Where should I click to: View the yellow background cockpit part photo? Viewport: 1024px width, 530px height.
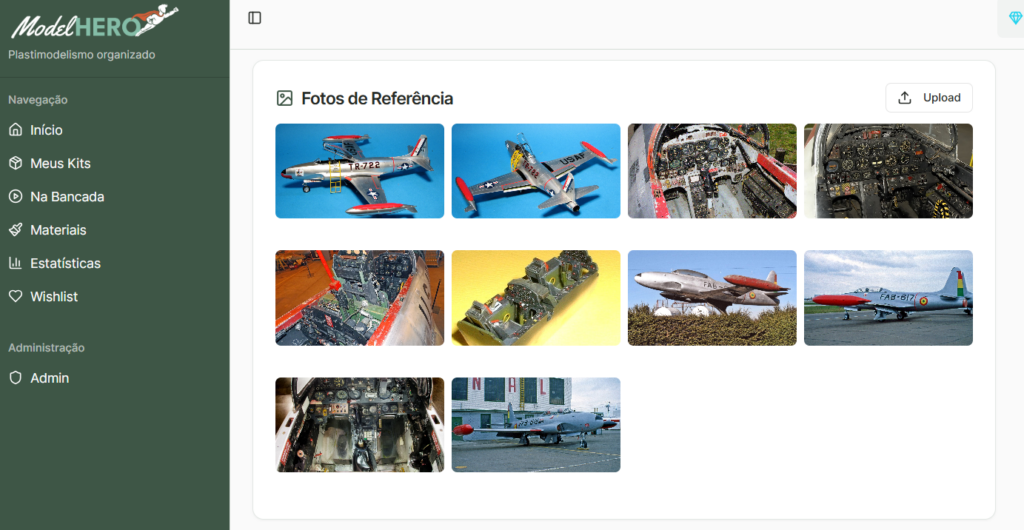coord(536,298)
